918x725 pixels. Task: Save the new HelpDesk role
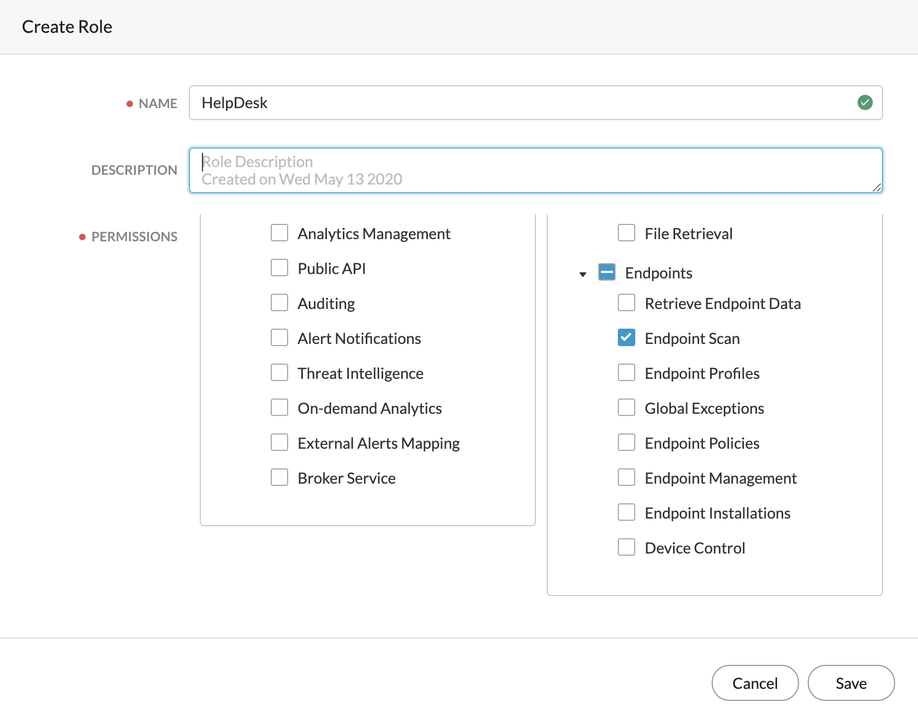coord(850,683)
